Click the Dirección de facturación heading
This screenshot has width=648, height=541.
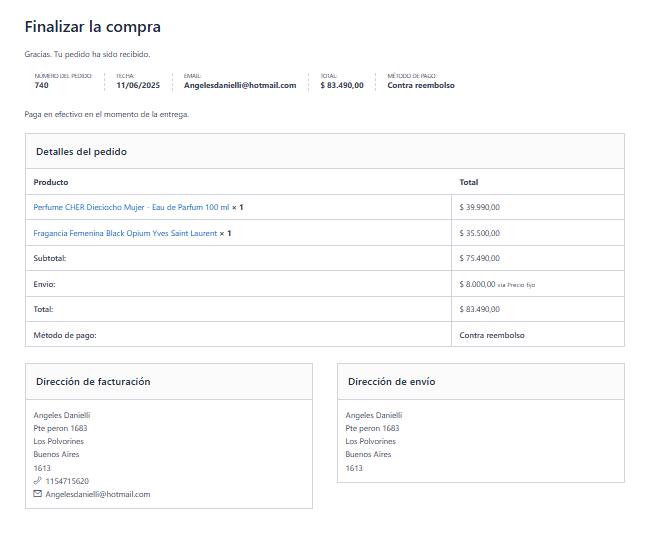coord(93,382)
